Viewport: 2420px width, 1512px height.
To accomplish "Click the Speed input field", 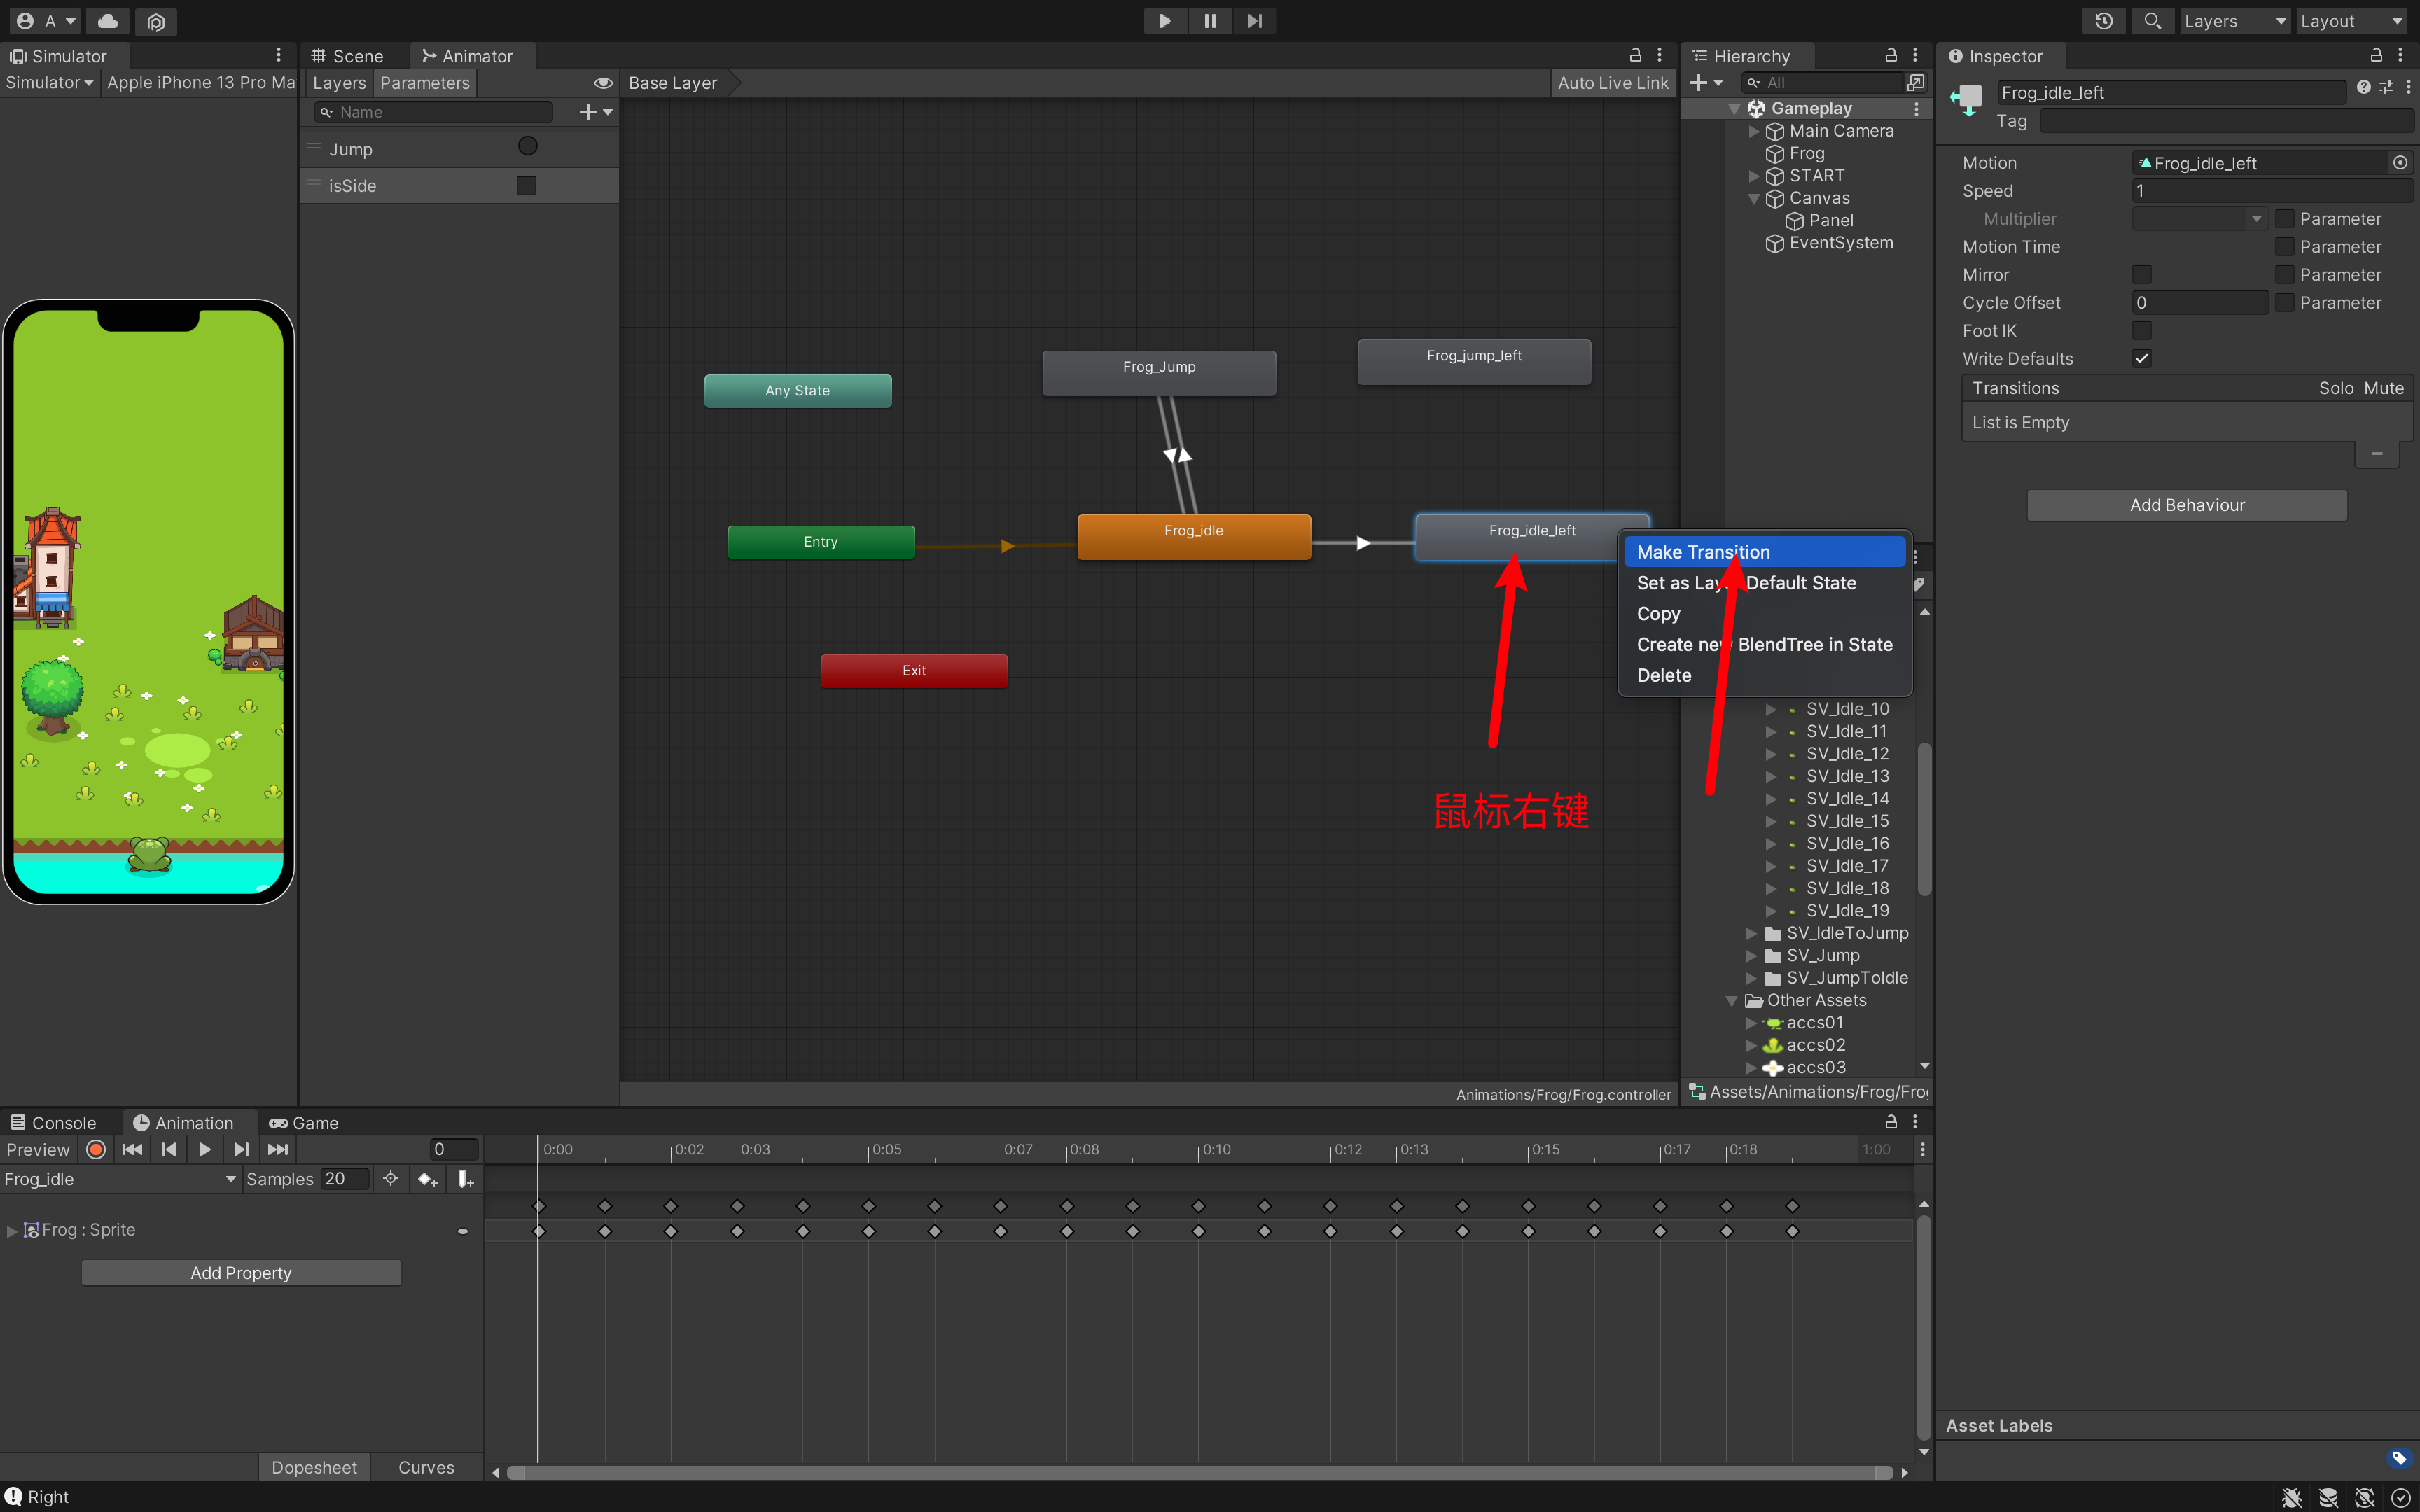I will [x=2272, y=191].
